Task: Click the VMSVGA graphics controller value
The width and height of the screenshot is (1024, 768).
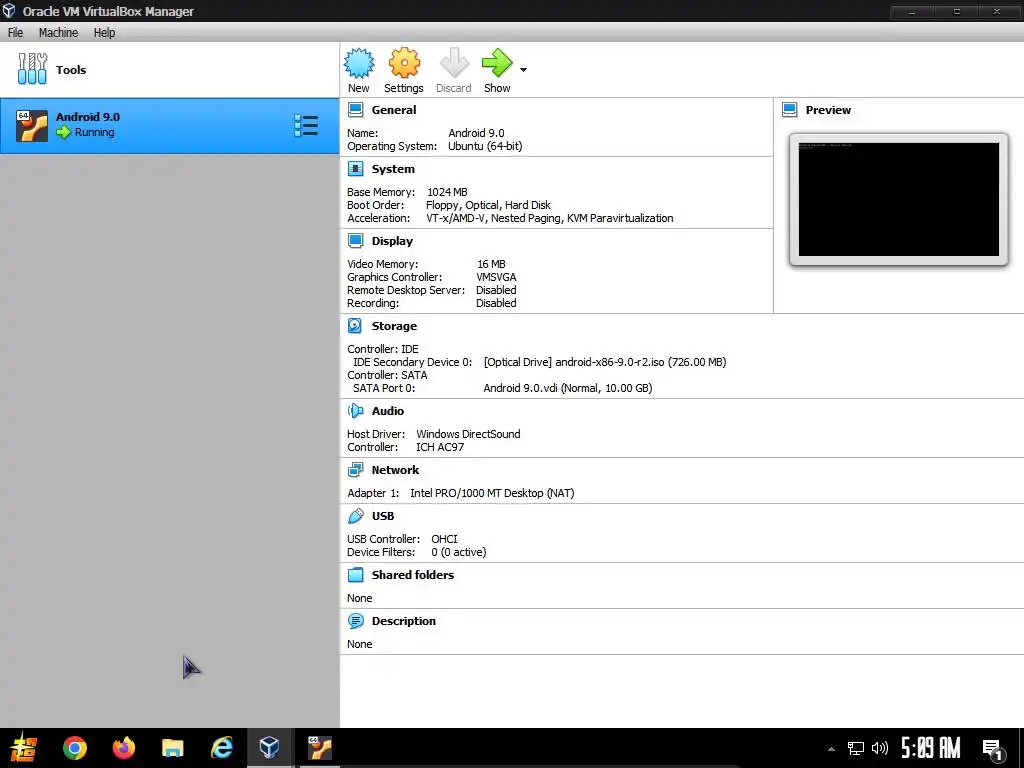Action: tap(496, 277)
